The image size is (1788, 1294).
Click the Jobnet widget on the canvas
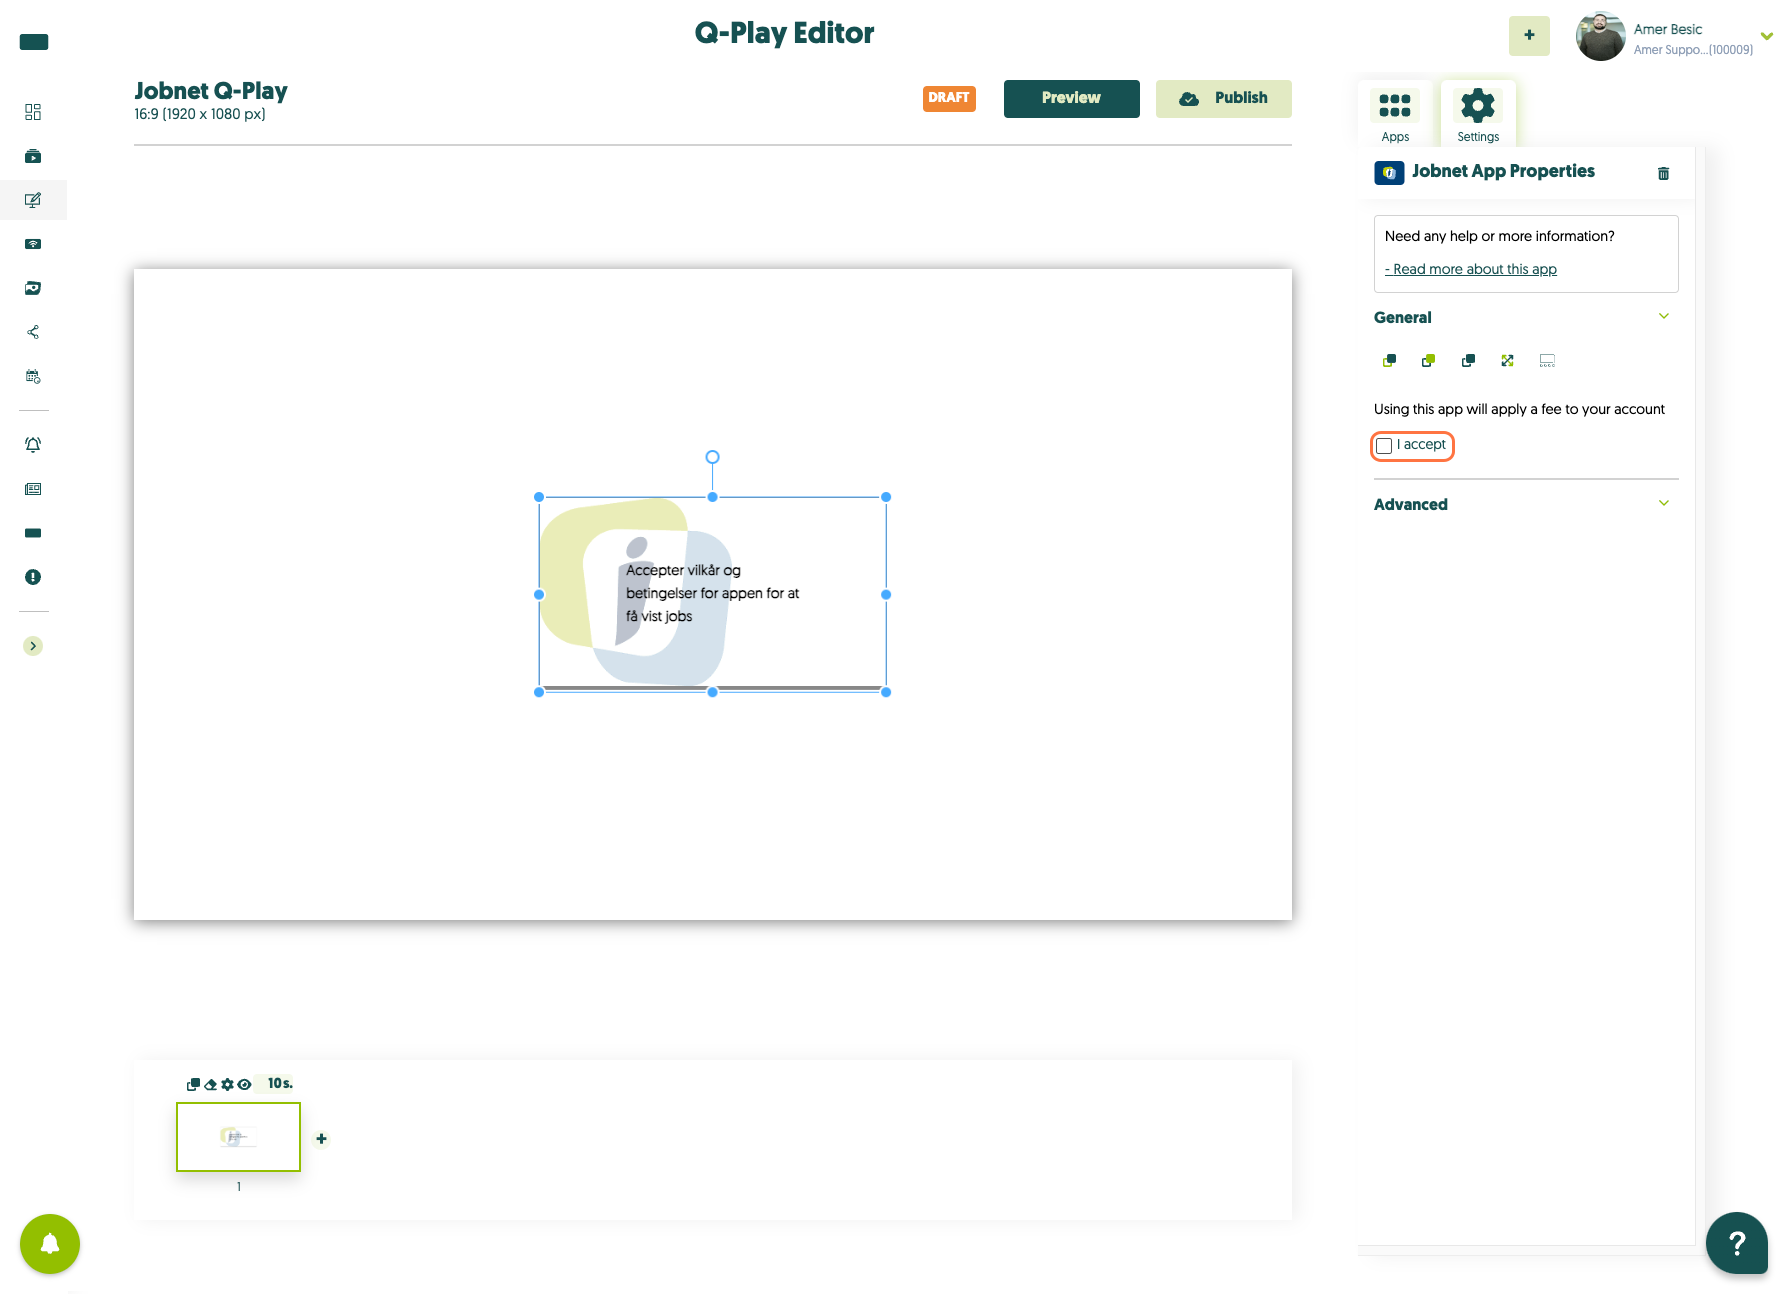tap(712, 594)
